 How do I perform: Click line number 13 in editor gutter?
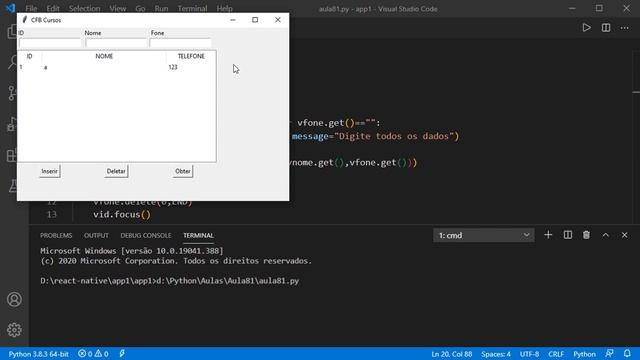click(x=51, y=214)
